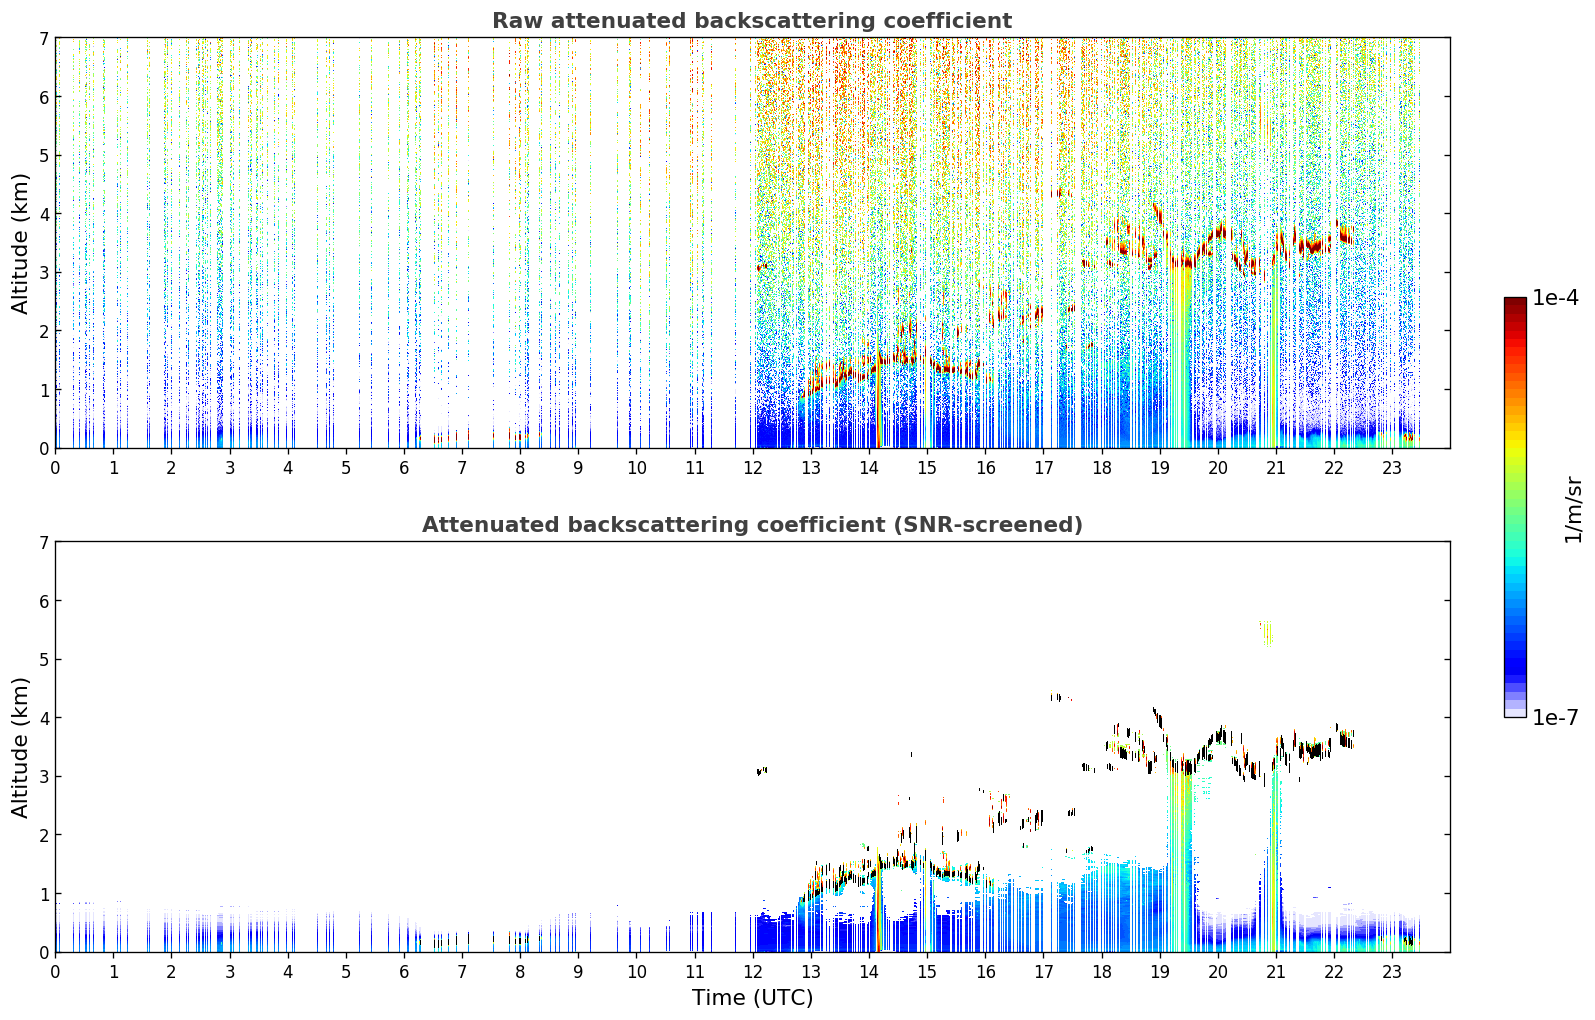Click the 4 km tick on lower plot
Viewport: 1595px width, 1020px height.
[x=43, y=718]
